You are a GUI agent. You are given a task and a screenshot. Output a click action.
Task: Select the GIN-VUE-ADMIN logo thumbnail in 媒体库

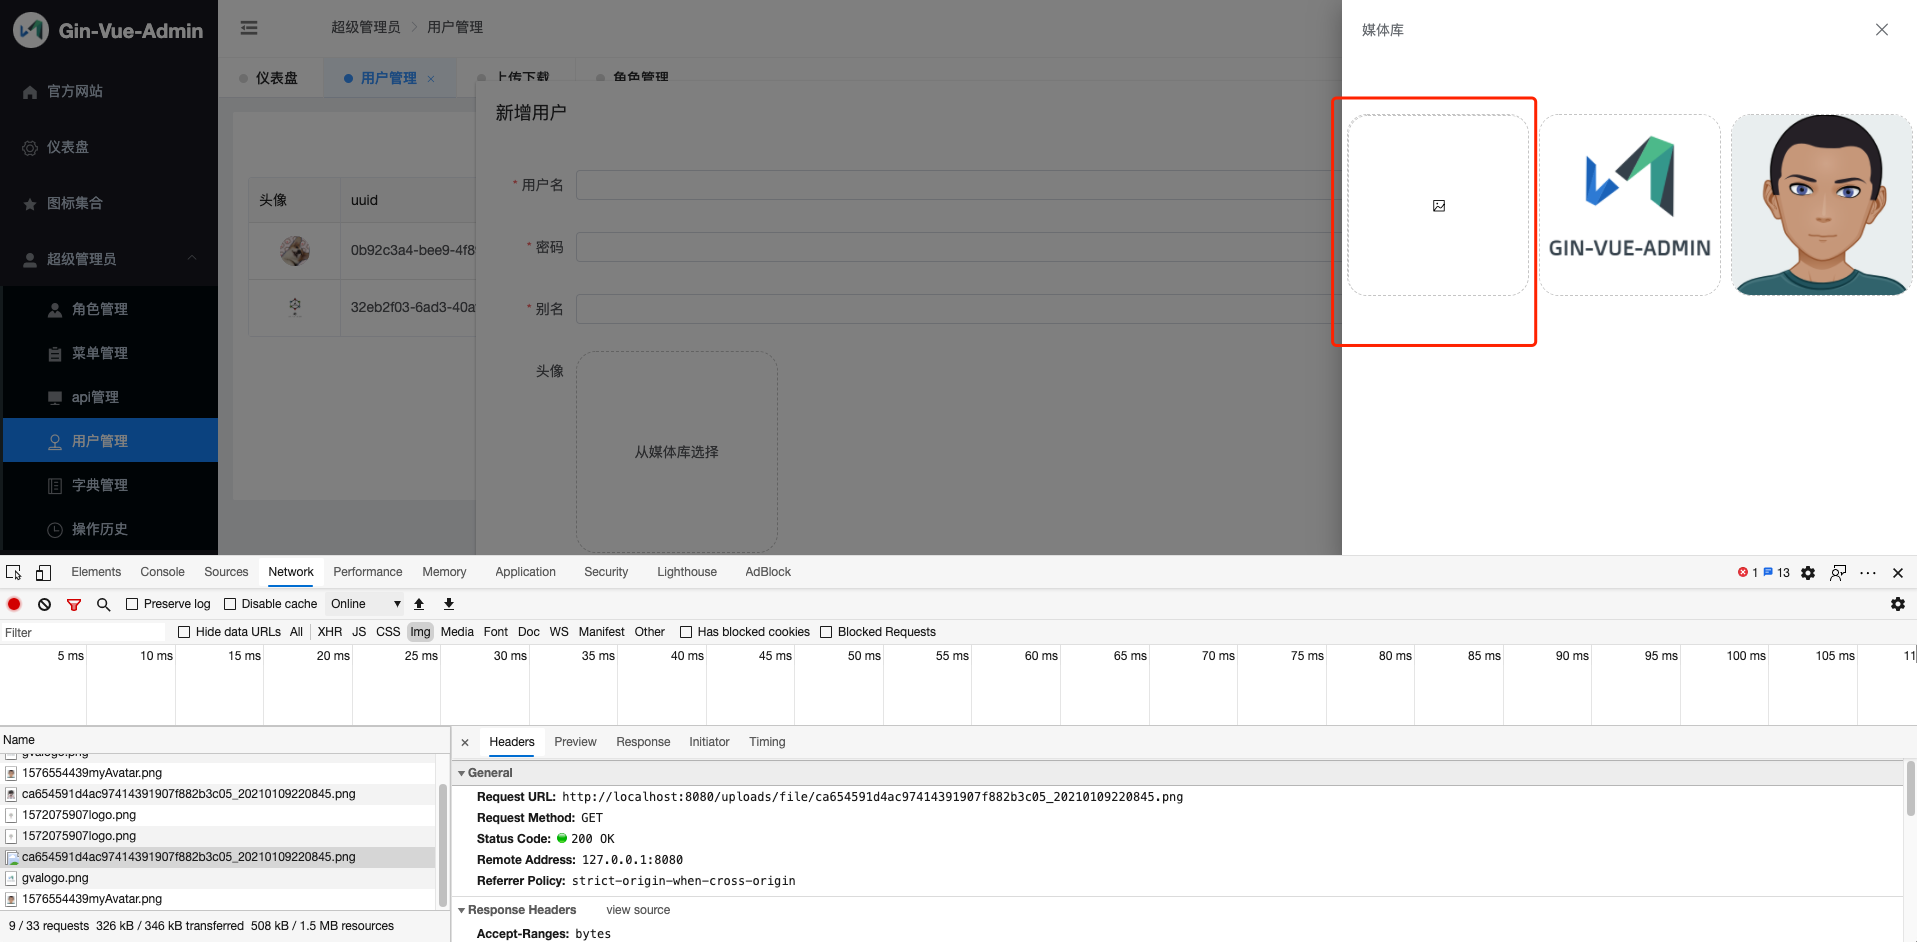[1629, 204]
